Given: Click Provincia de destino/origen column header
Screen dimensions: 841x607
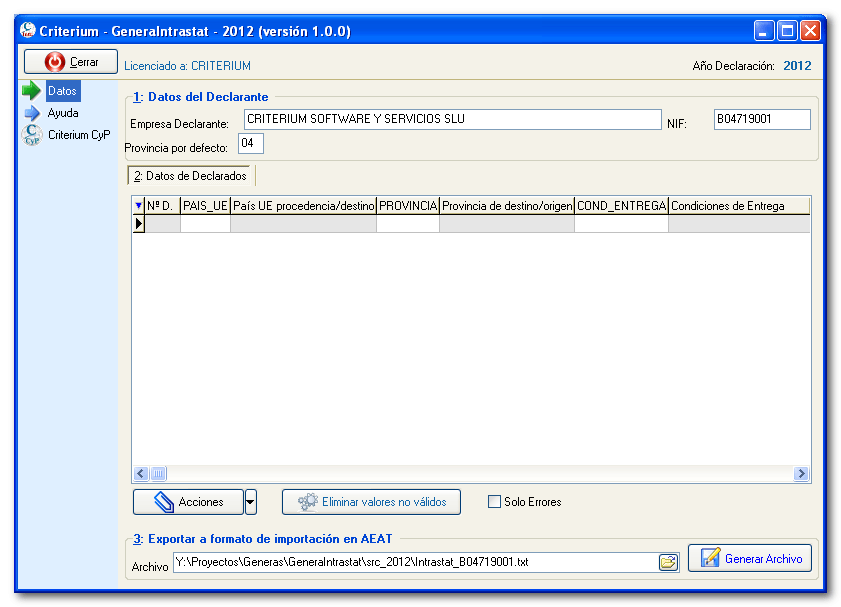Looking at the screenshot, I should pyautogui.click(x=507, y=206).
